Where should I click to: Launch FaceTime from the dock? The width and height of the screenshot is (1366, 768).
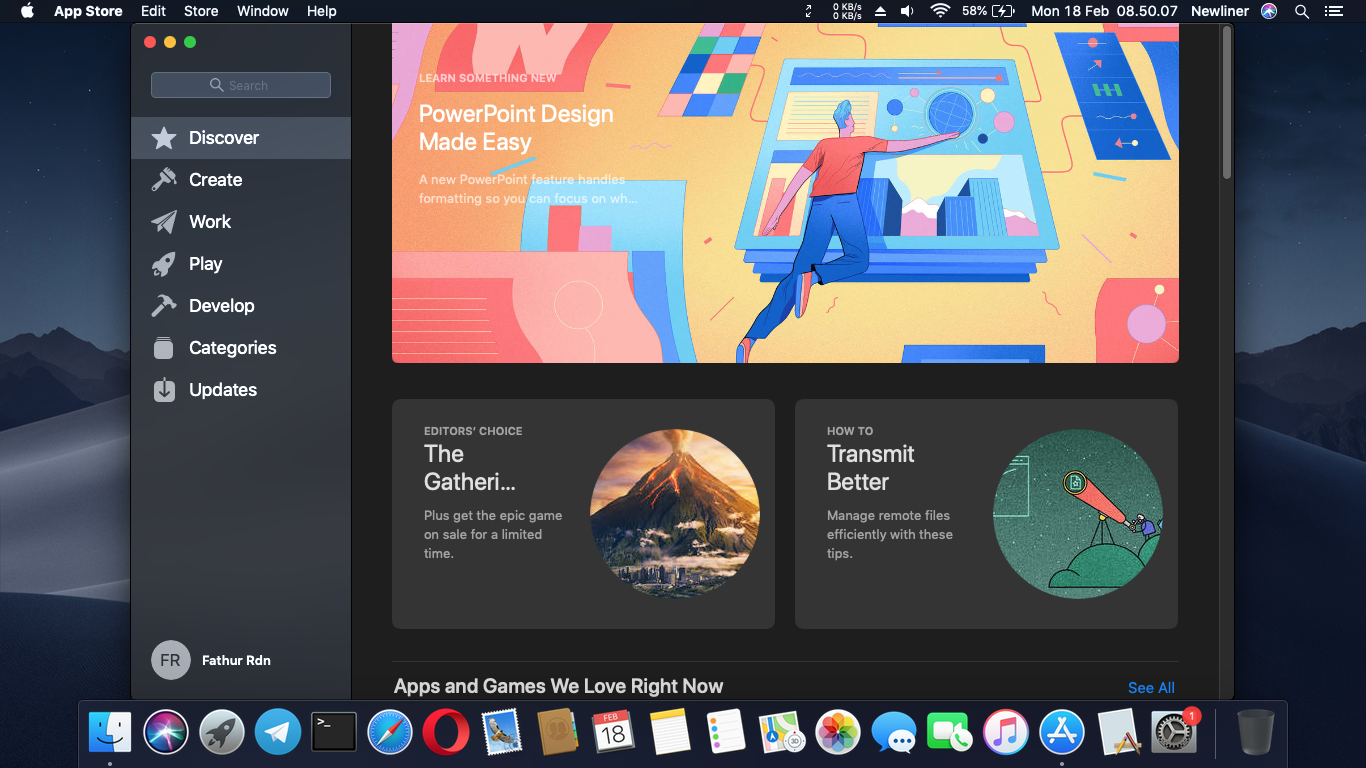950,732
